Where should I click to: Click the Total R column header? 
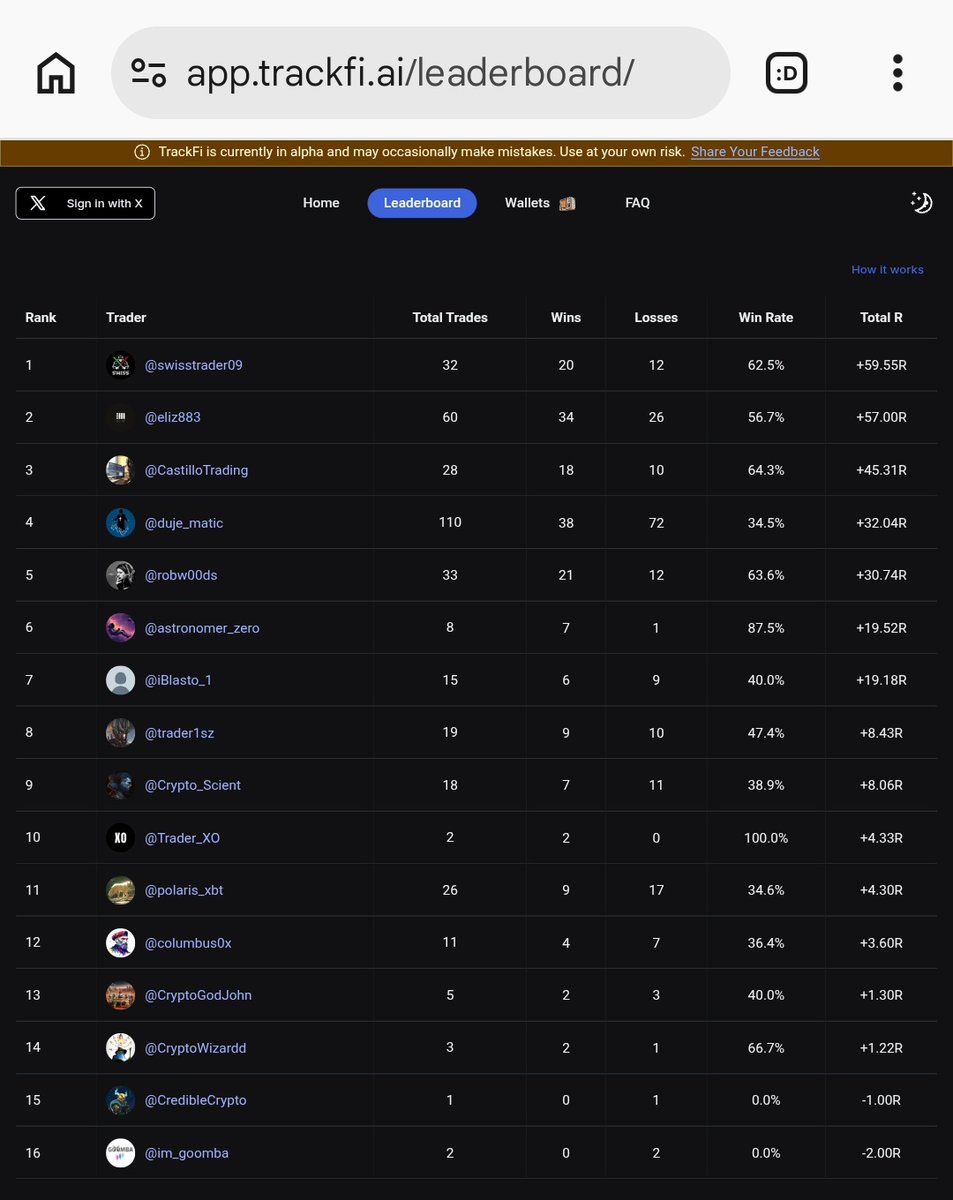point(881,318)
